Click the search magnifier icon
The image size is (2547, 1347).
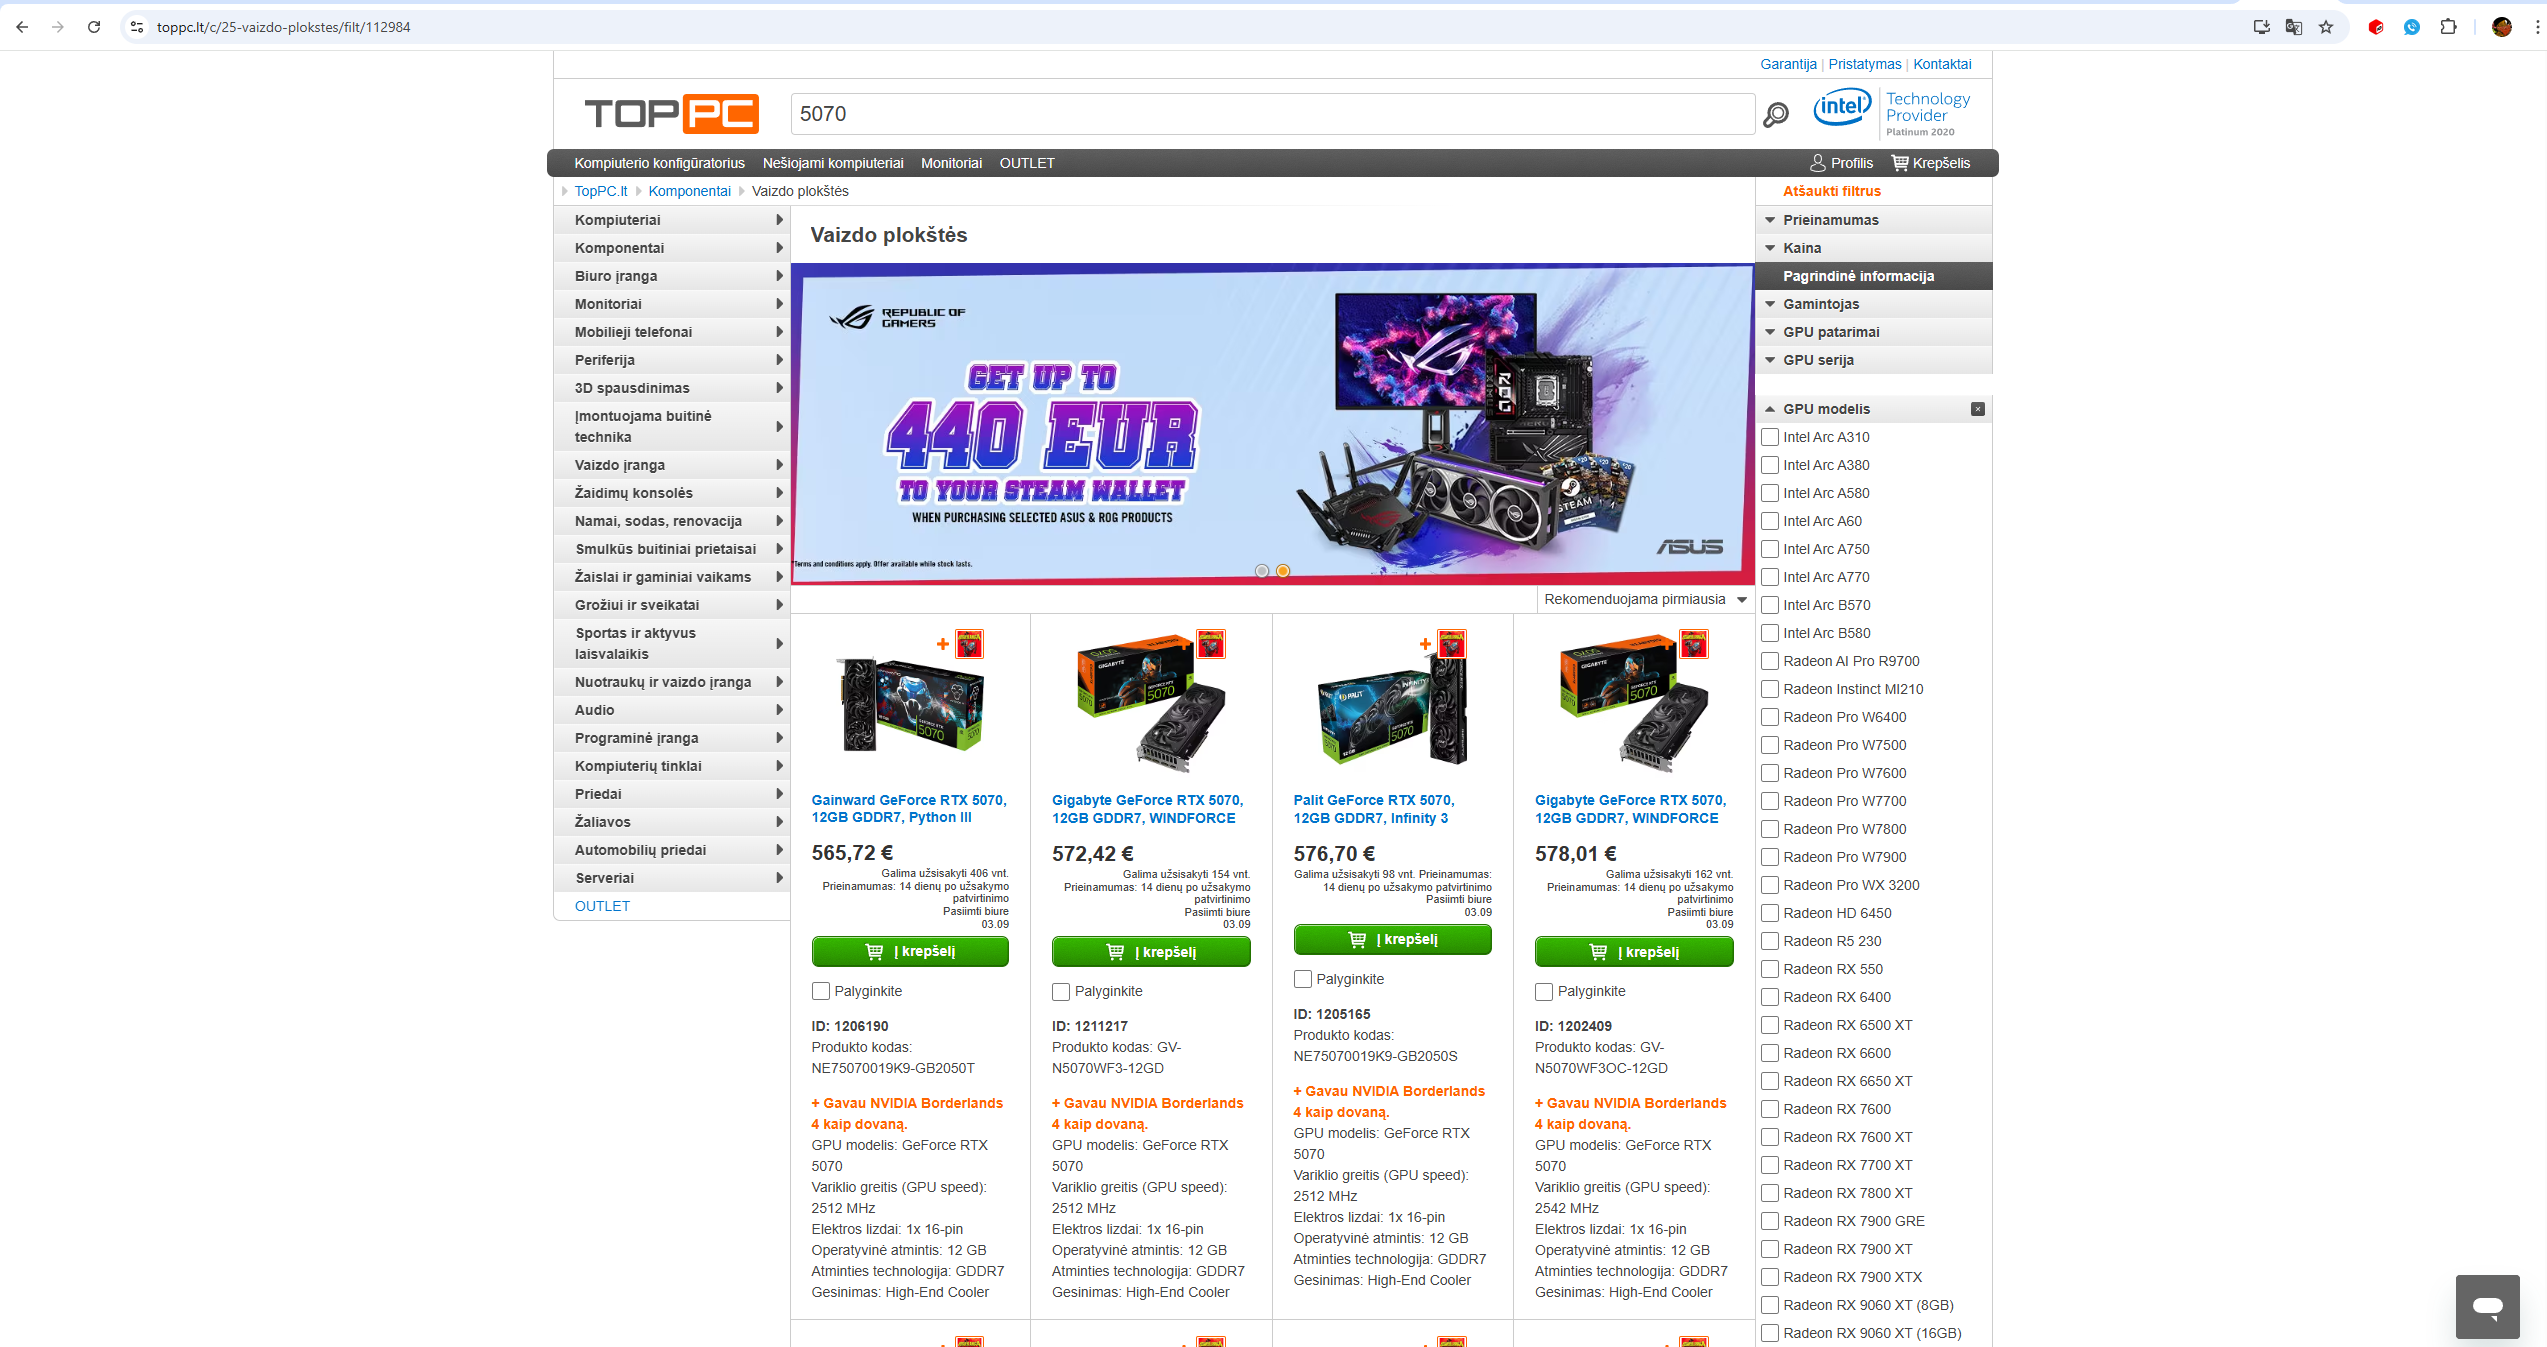click(1775, 115)
